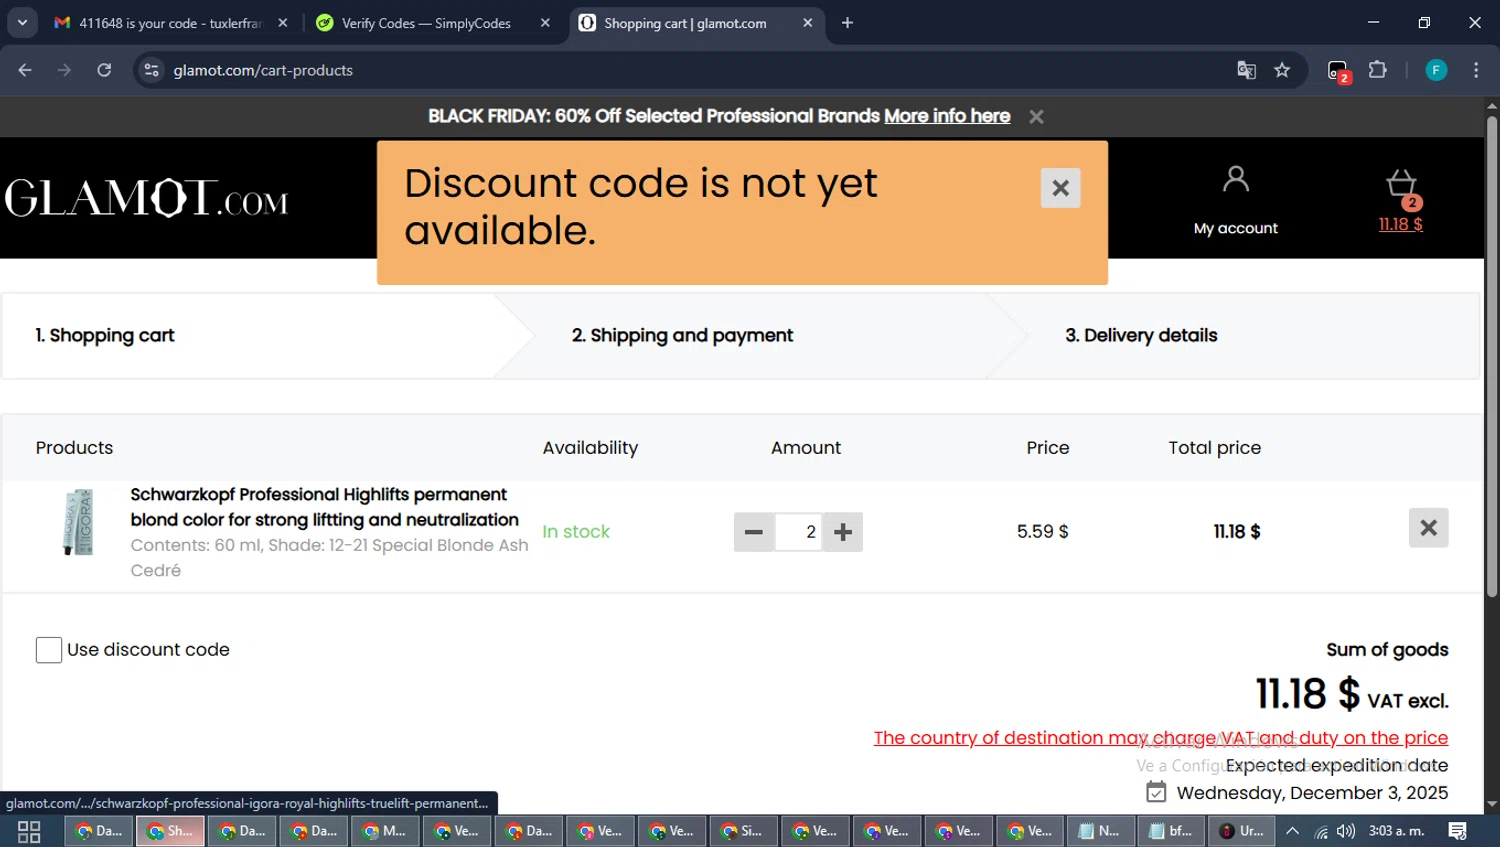This screenshot has height=847, width=1500.
Task: Go to the GLAMOT.COM homepage via logo
Action: coord(147,198)
